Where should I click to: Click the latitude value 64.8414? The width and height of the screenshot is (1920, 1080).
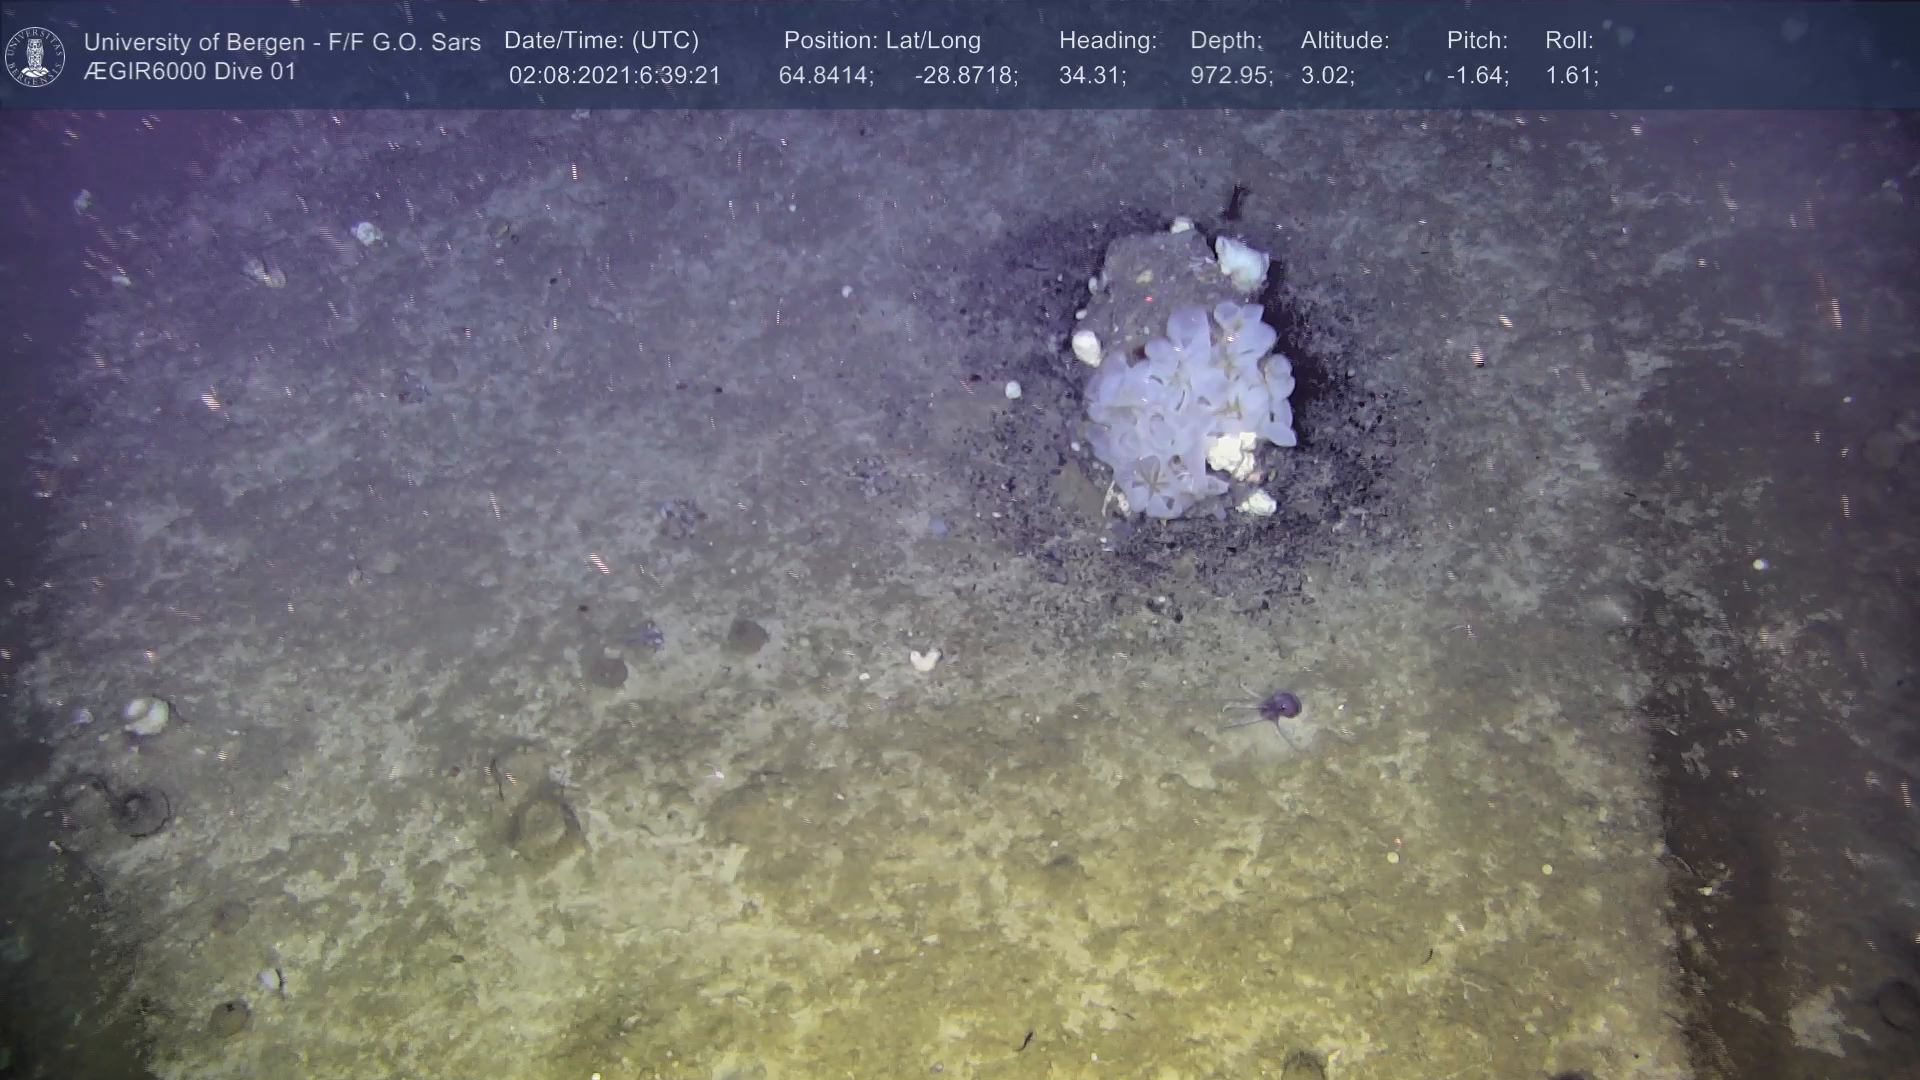tap(826, 76)
